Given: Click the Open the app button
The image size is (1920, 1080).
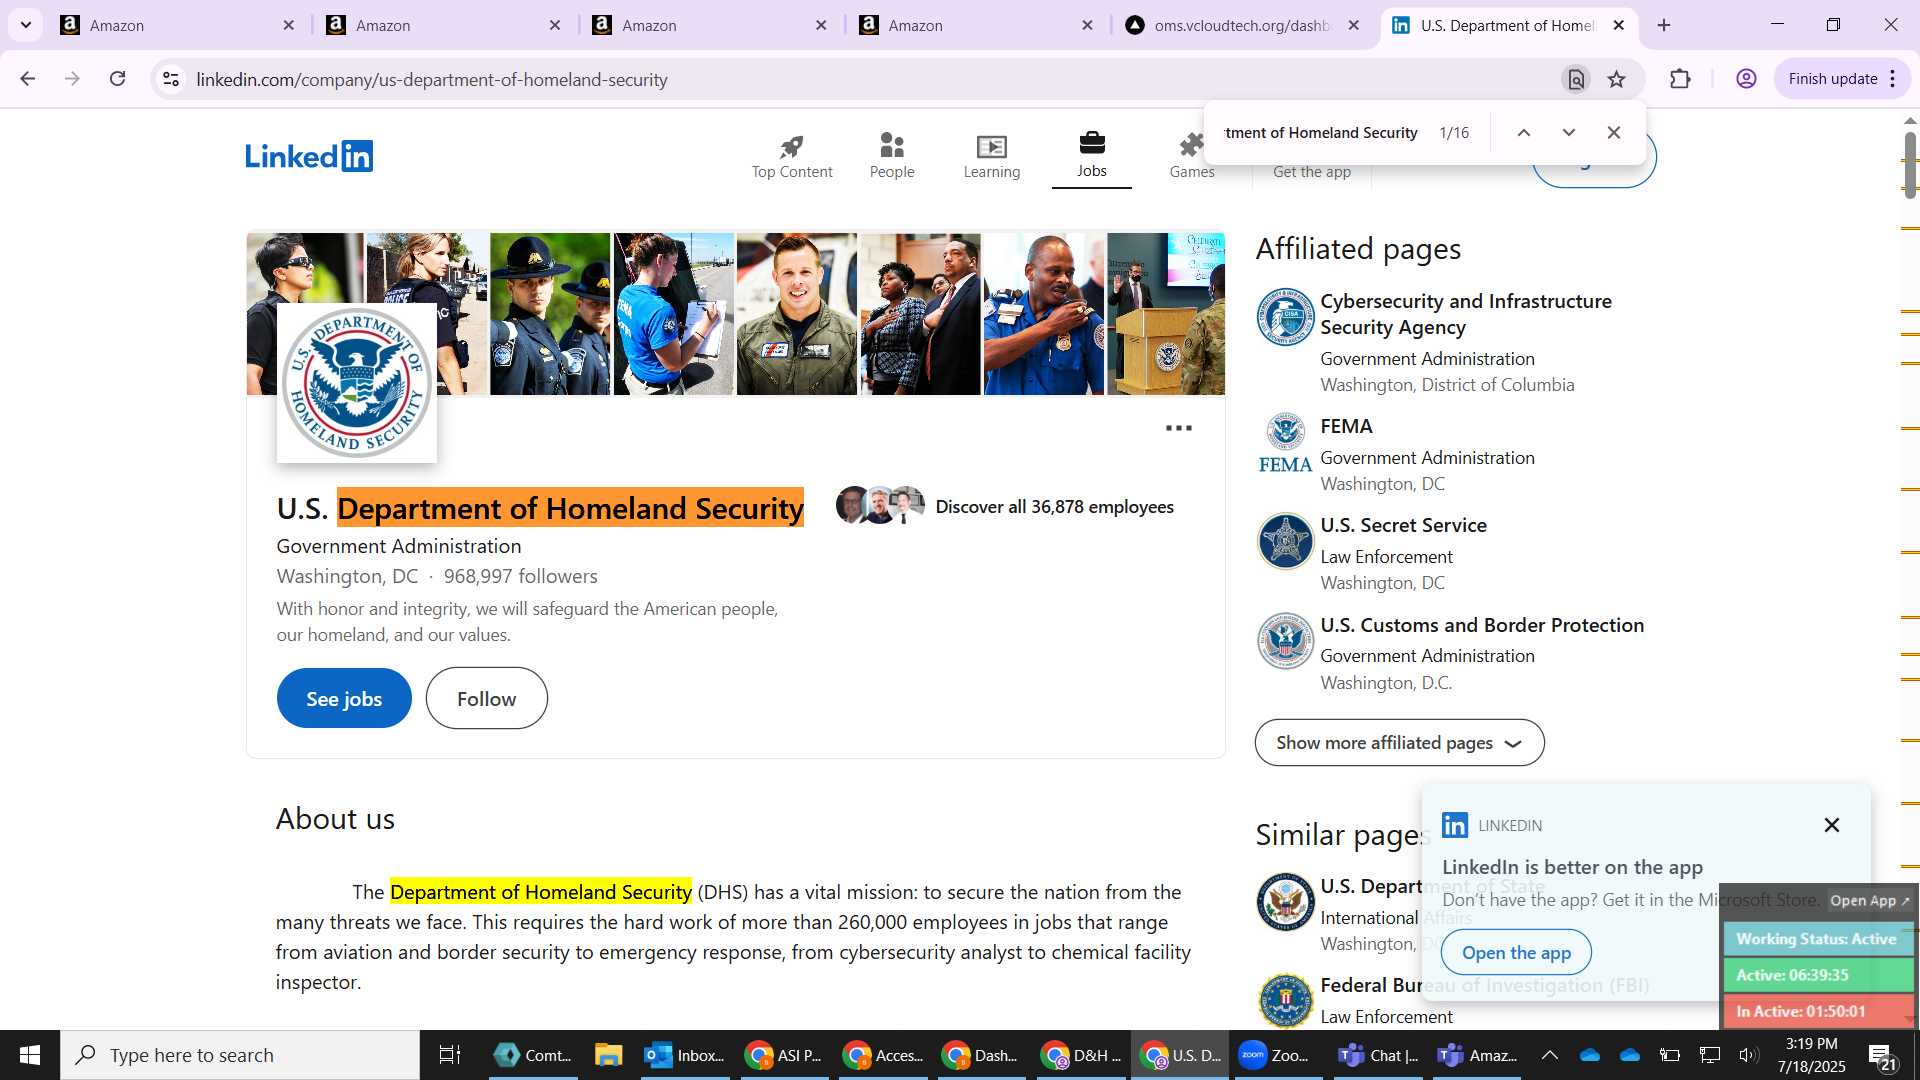Looking at the screenshot, I should [x=1516, y=952].
